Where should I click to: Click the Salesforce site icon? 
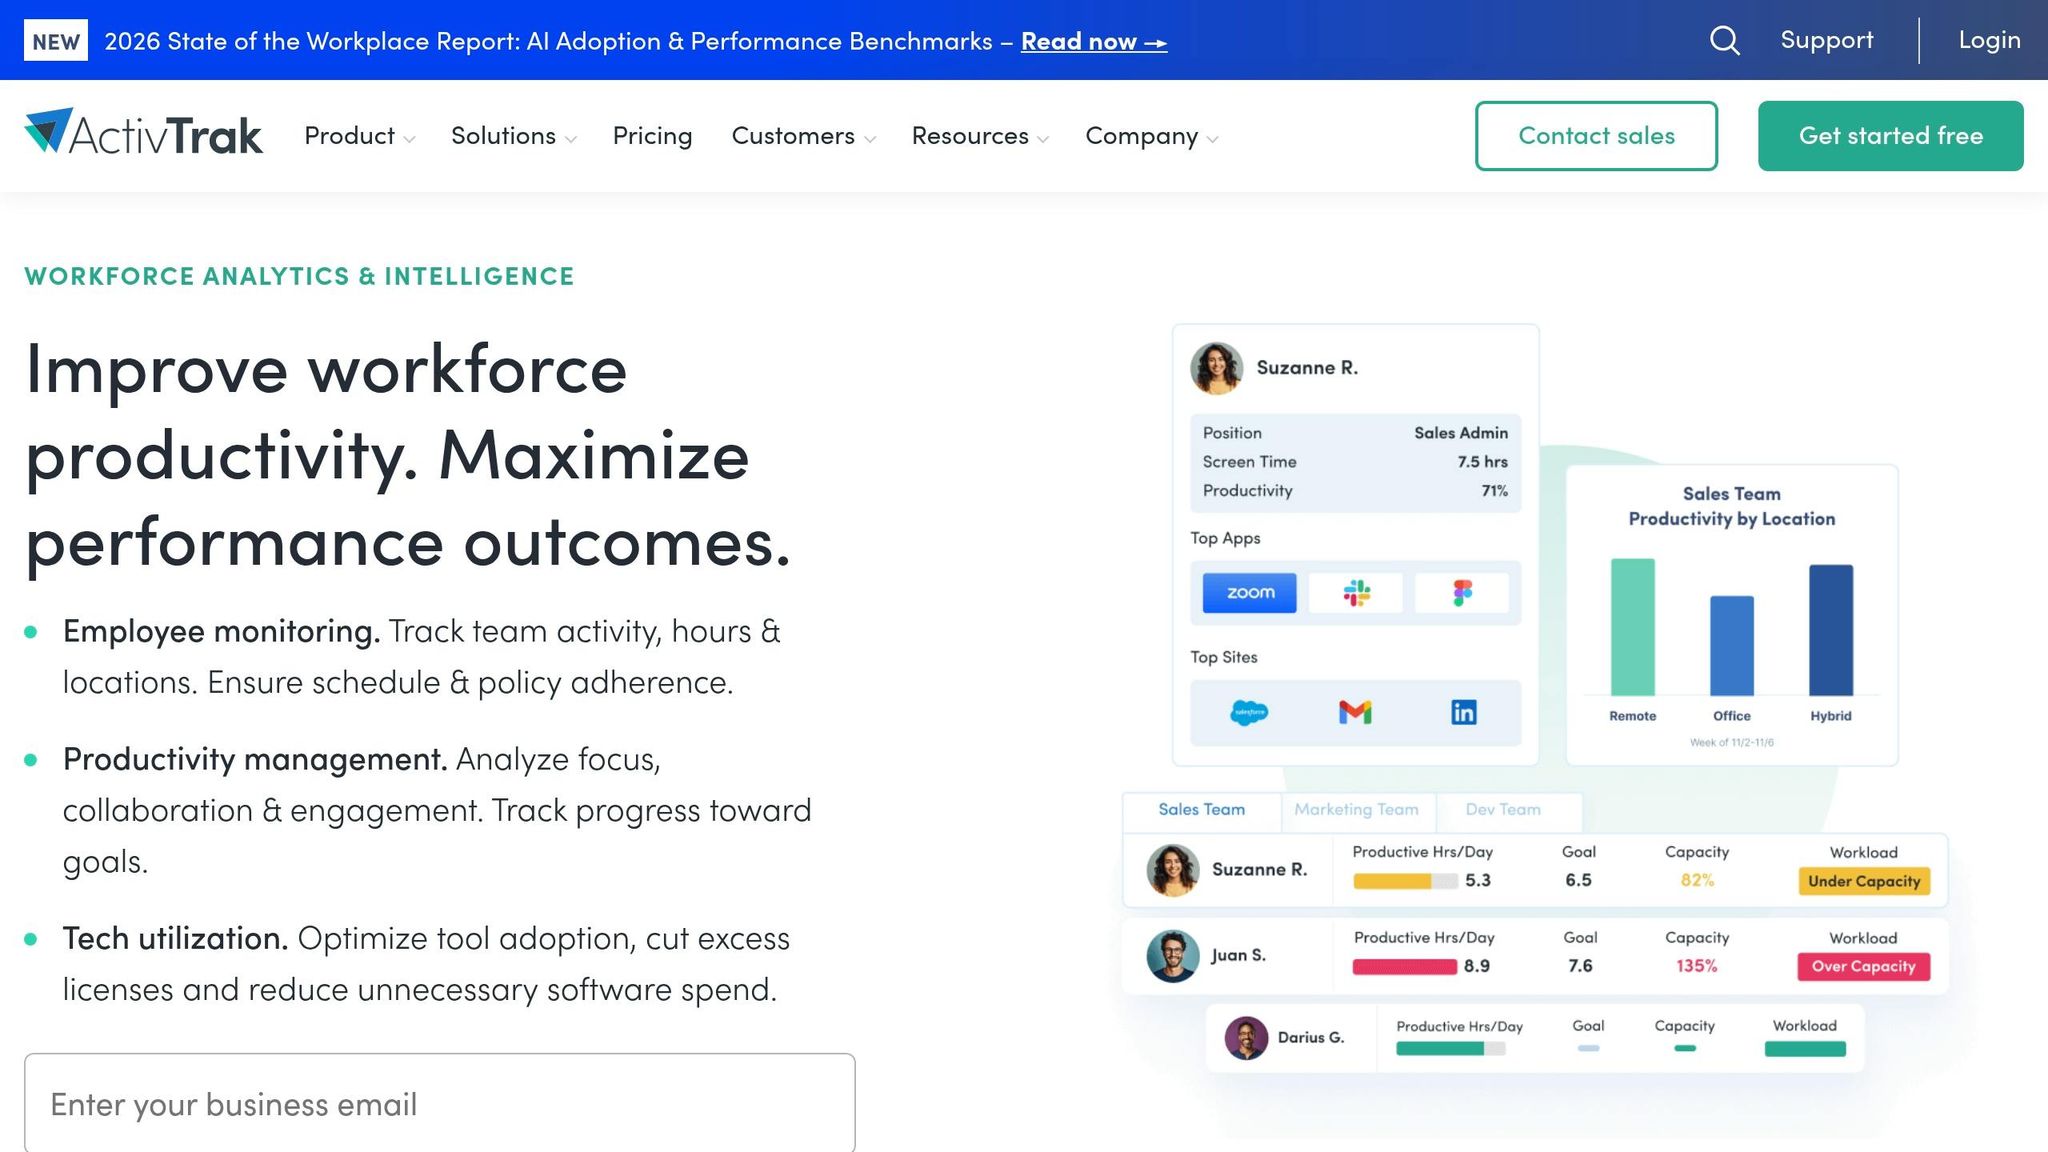pos(1248,712)
